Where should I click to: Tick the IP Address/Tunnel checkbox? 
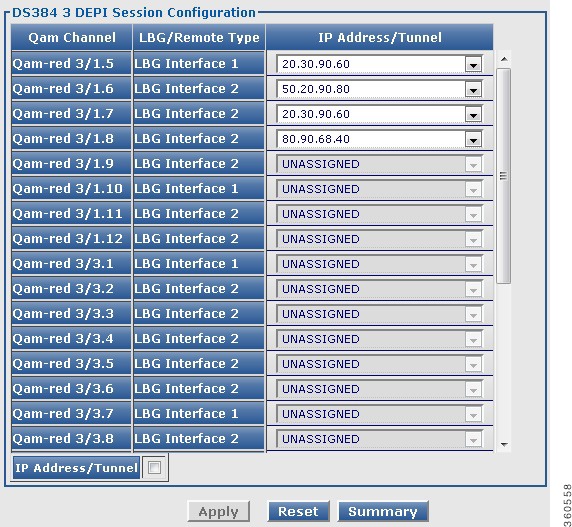[x=154, y=467]
